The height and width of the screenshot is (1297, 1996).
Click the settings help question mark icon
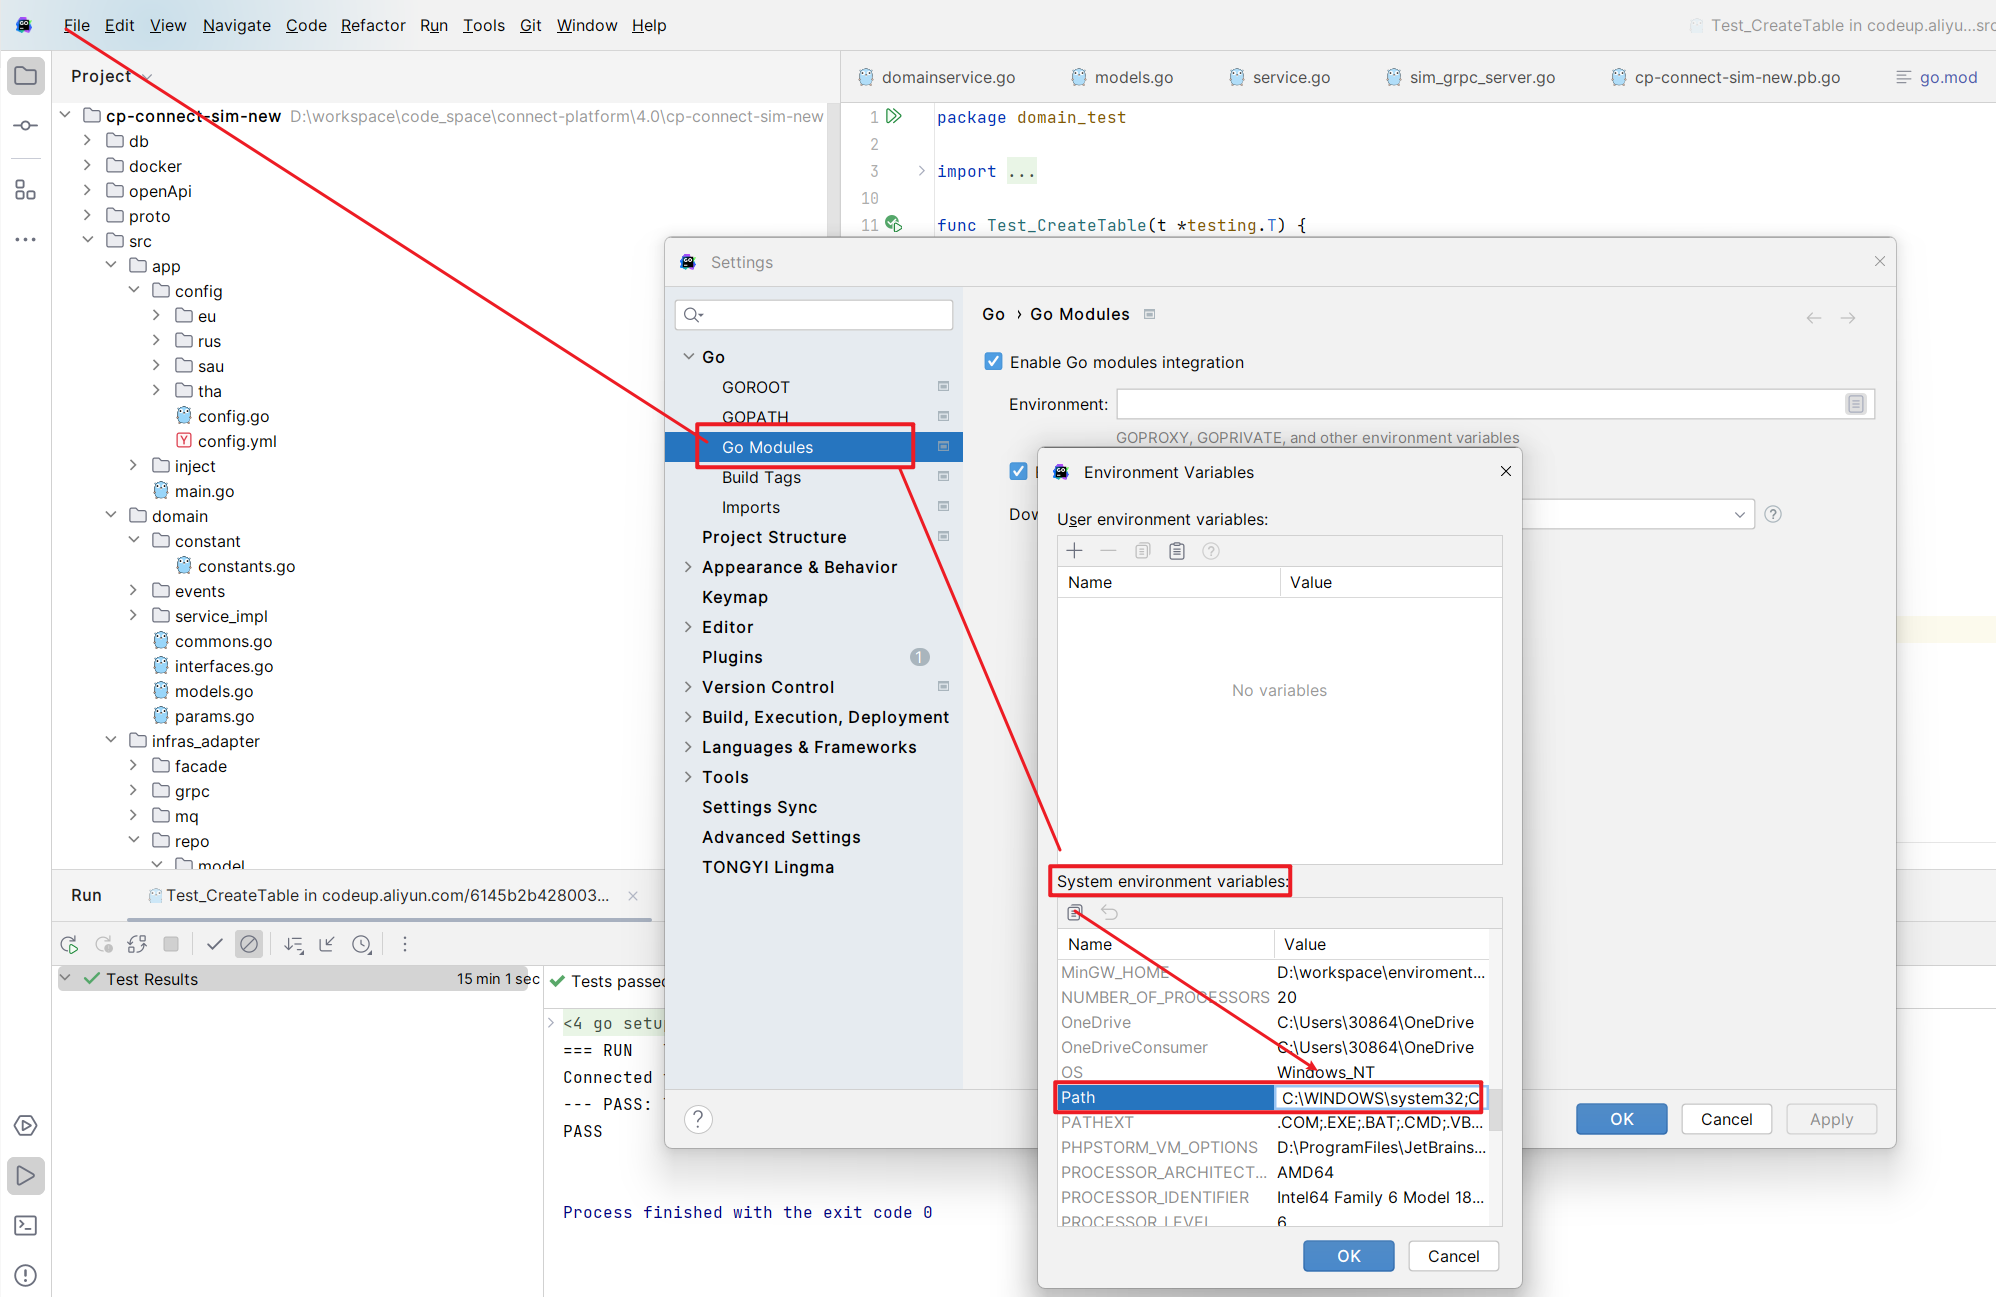699,1119
